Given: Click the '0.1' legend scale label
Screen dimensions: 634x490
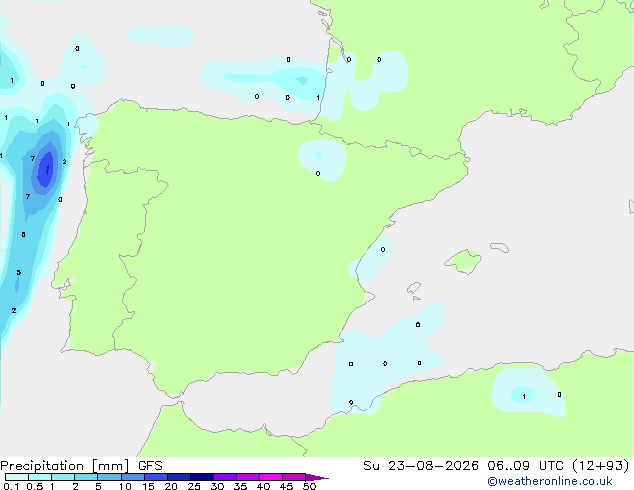Looking at the screenshot, I should pyautogui.click(x=11, y=486).
